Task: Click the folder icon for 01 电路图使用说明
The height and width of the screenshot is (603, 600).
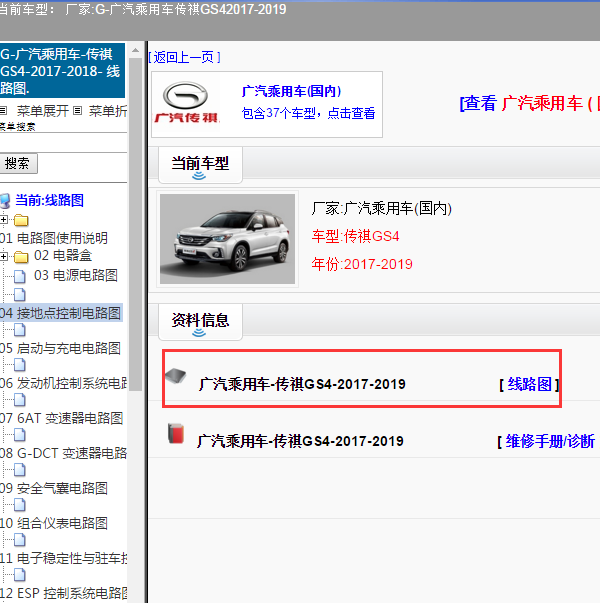Action: (x=22, y=220)
